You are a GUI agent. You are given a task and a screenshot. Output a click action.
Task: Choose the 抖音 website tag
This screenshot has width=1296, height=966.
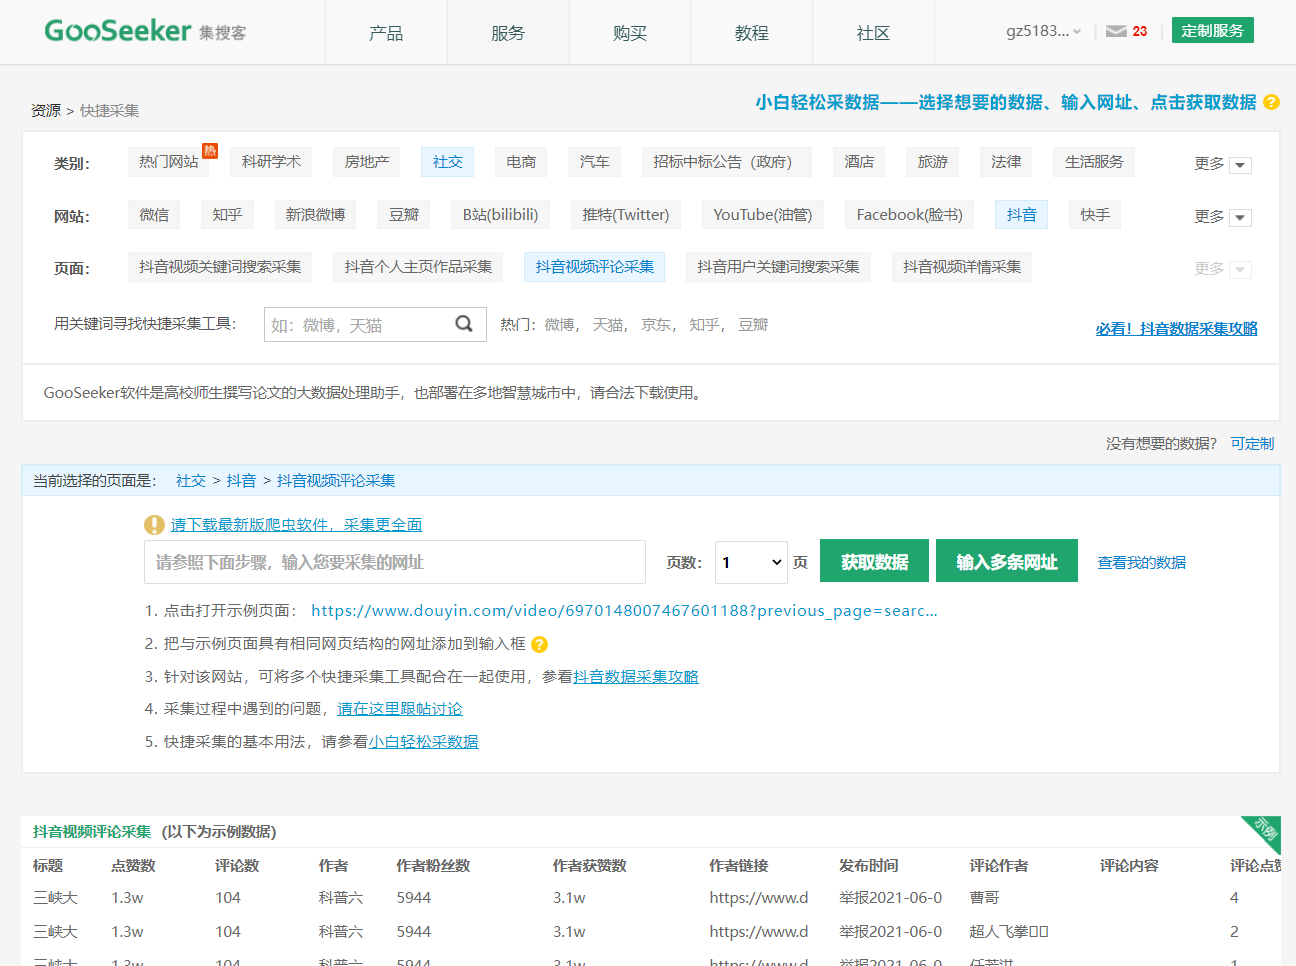tap(1021, 215)
